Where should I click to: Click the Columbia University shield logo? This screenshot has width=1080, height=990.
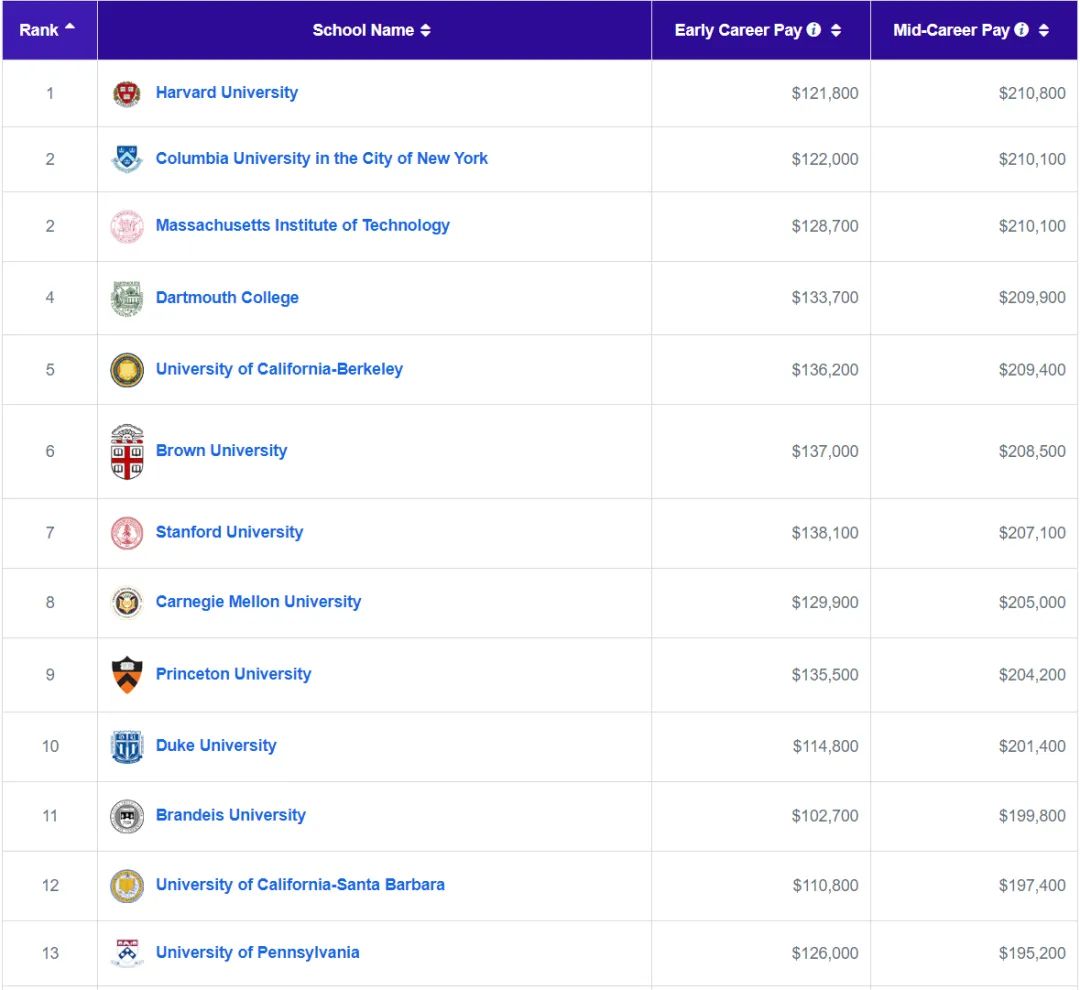127,159
